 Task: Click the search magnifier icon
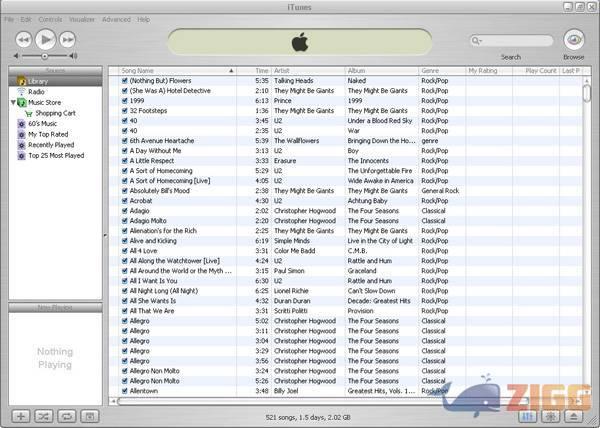point(475,41)
